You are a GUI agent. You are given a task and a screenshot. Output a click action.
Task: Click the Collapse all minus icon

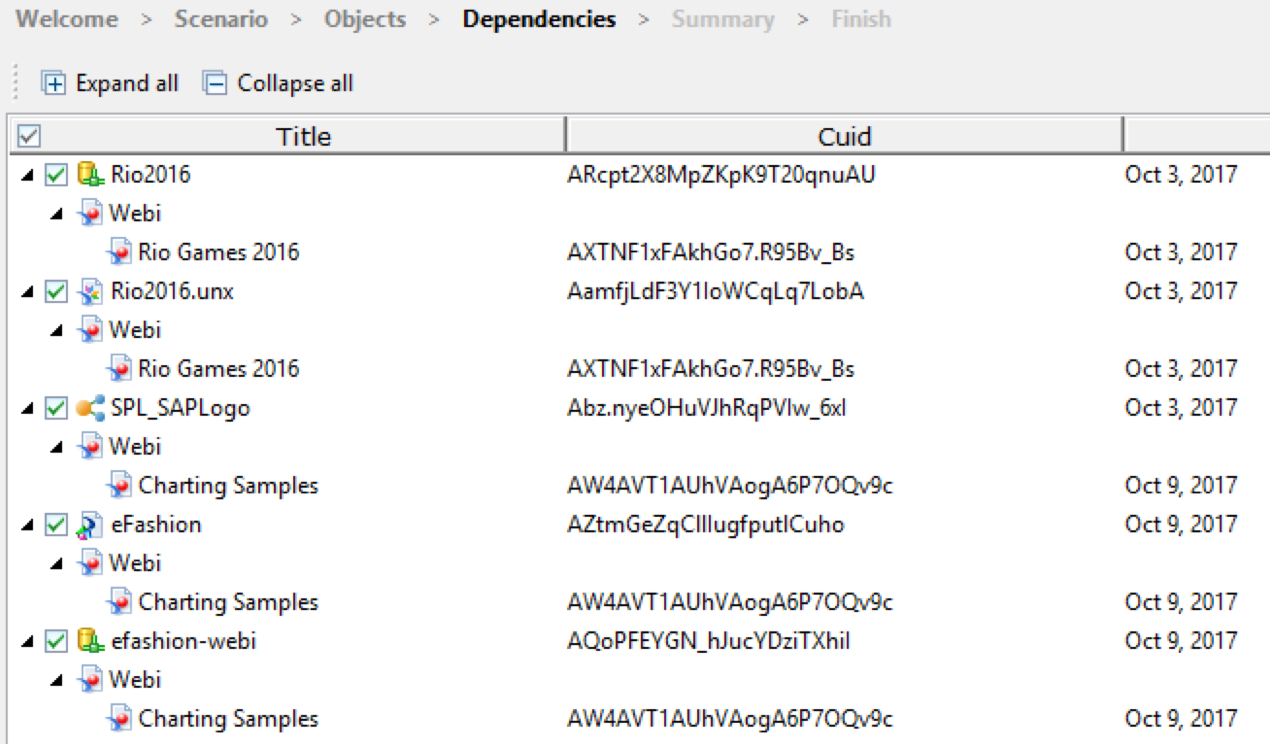point(215,84)
